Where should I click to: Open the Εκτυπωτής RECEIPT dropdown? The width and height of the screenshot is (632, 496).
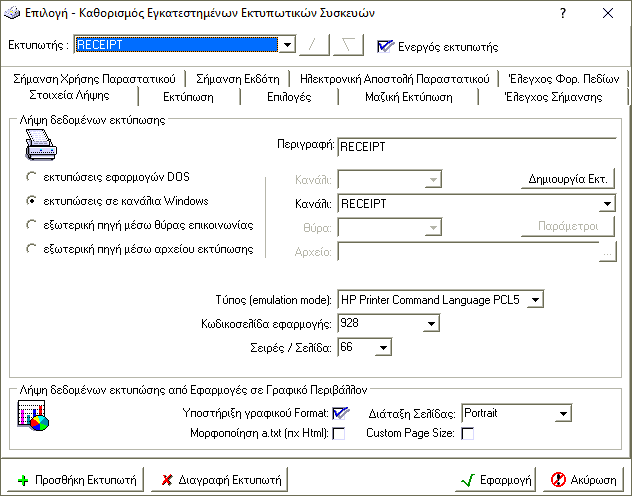click(x=288, y=45)
